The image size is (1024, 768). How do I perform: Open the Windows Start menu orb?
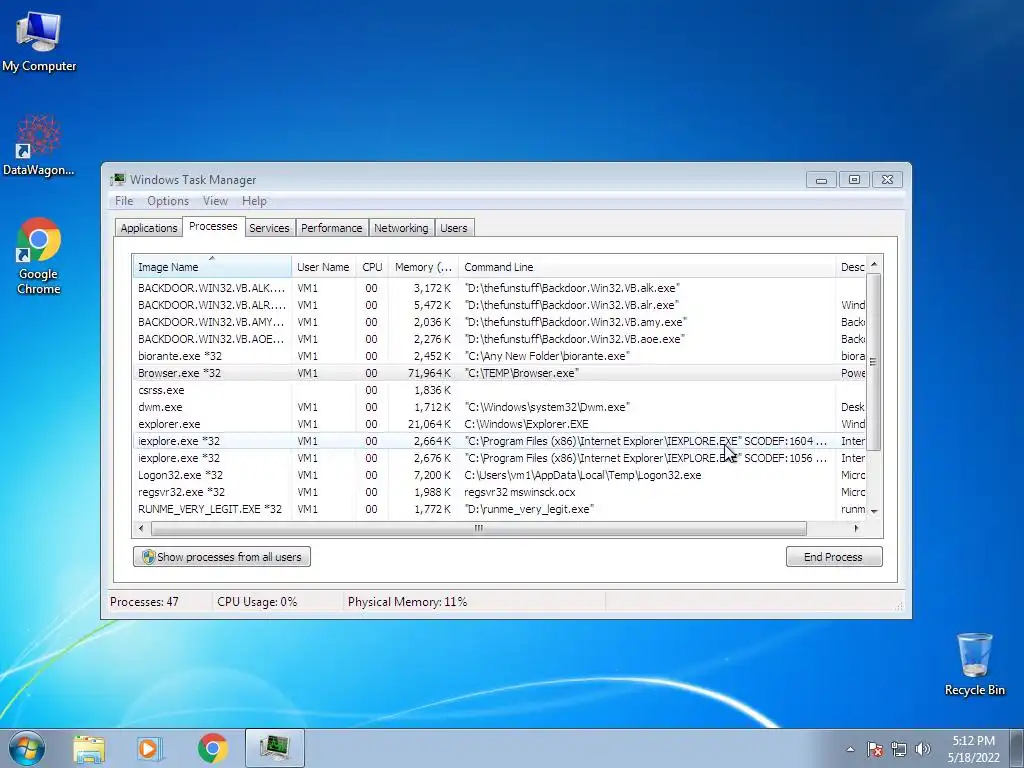(x=26, y=748)
